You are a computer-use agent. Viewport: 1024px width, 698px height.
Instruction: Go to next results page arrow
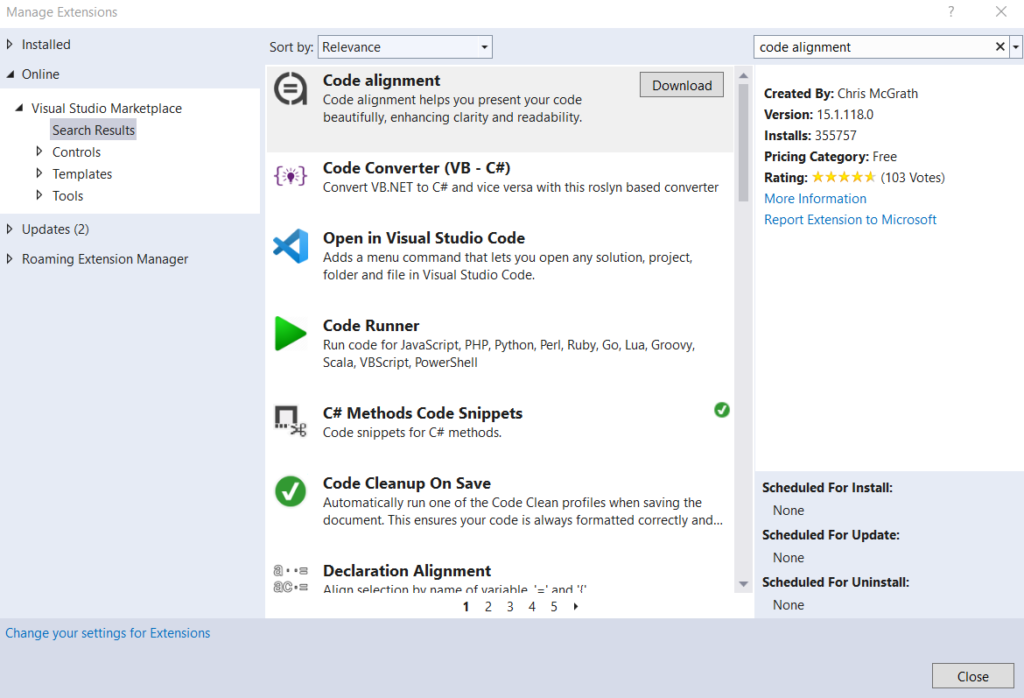click(x=576, y=607)
